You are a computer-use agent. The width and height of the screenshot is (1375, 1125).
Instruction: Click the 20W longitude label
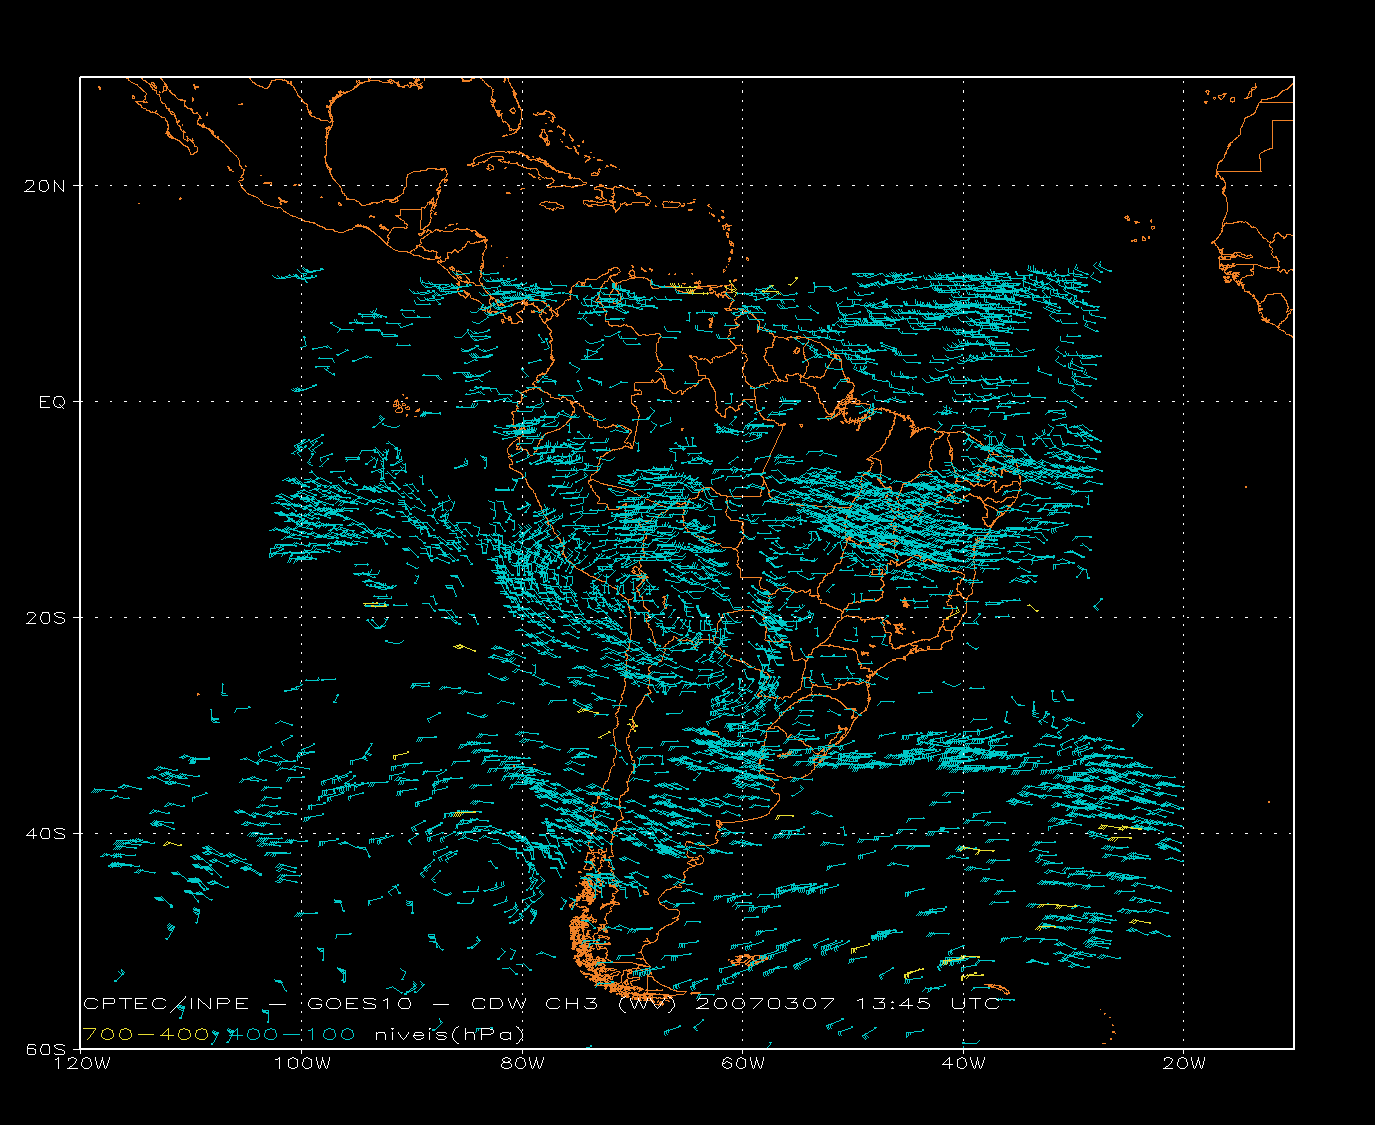pyautogui.click(x=1184, y=1063)
